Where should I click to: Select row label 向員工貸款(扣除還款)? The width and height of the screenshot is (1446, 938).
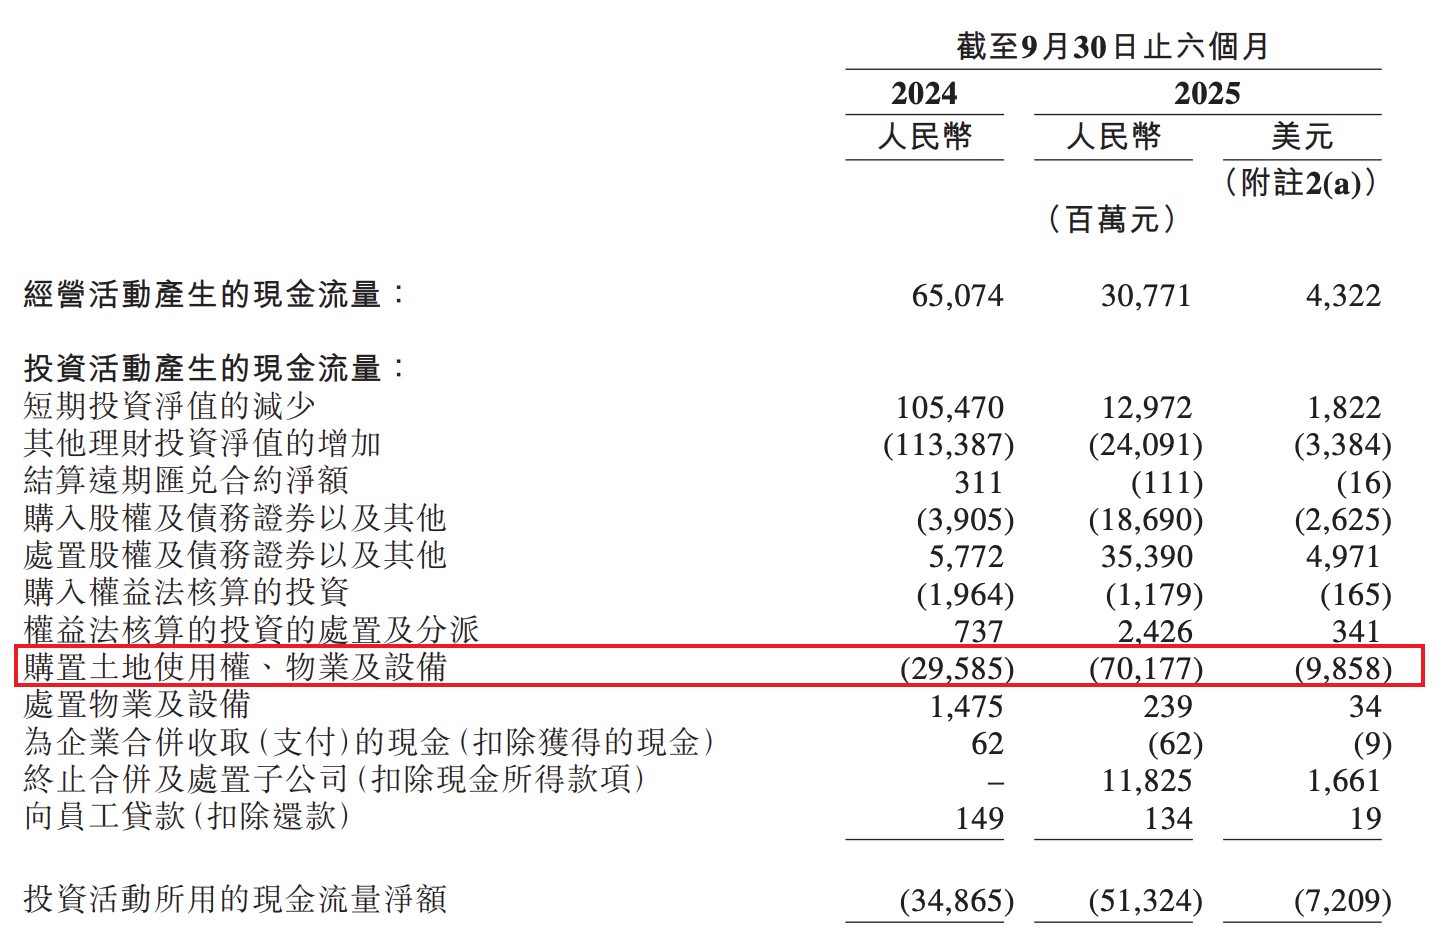point(187,816)
